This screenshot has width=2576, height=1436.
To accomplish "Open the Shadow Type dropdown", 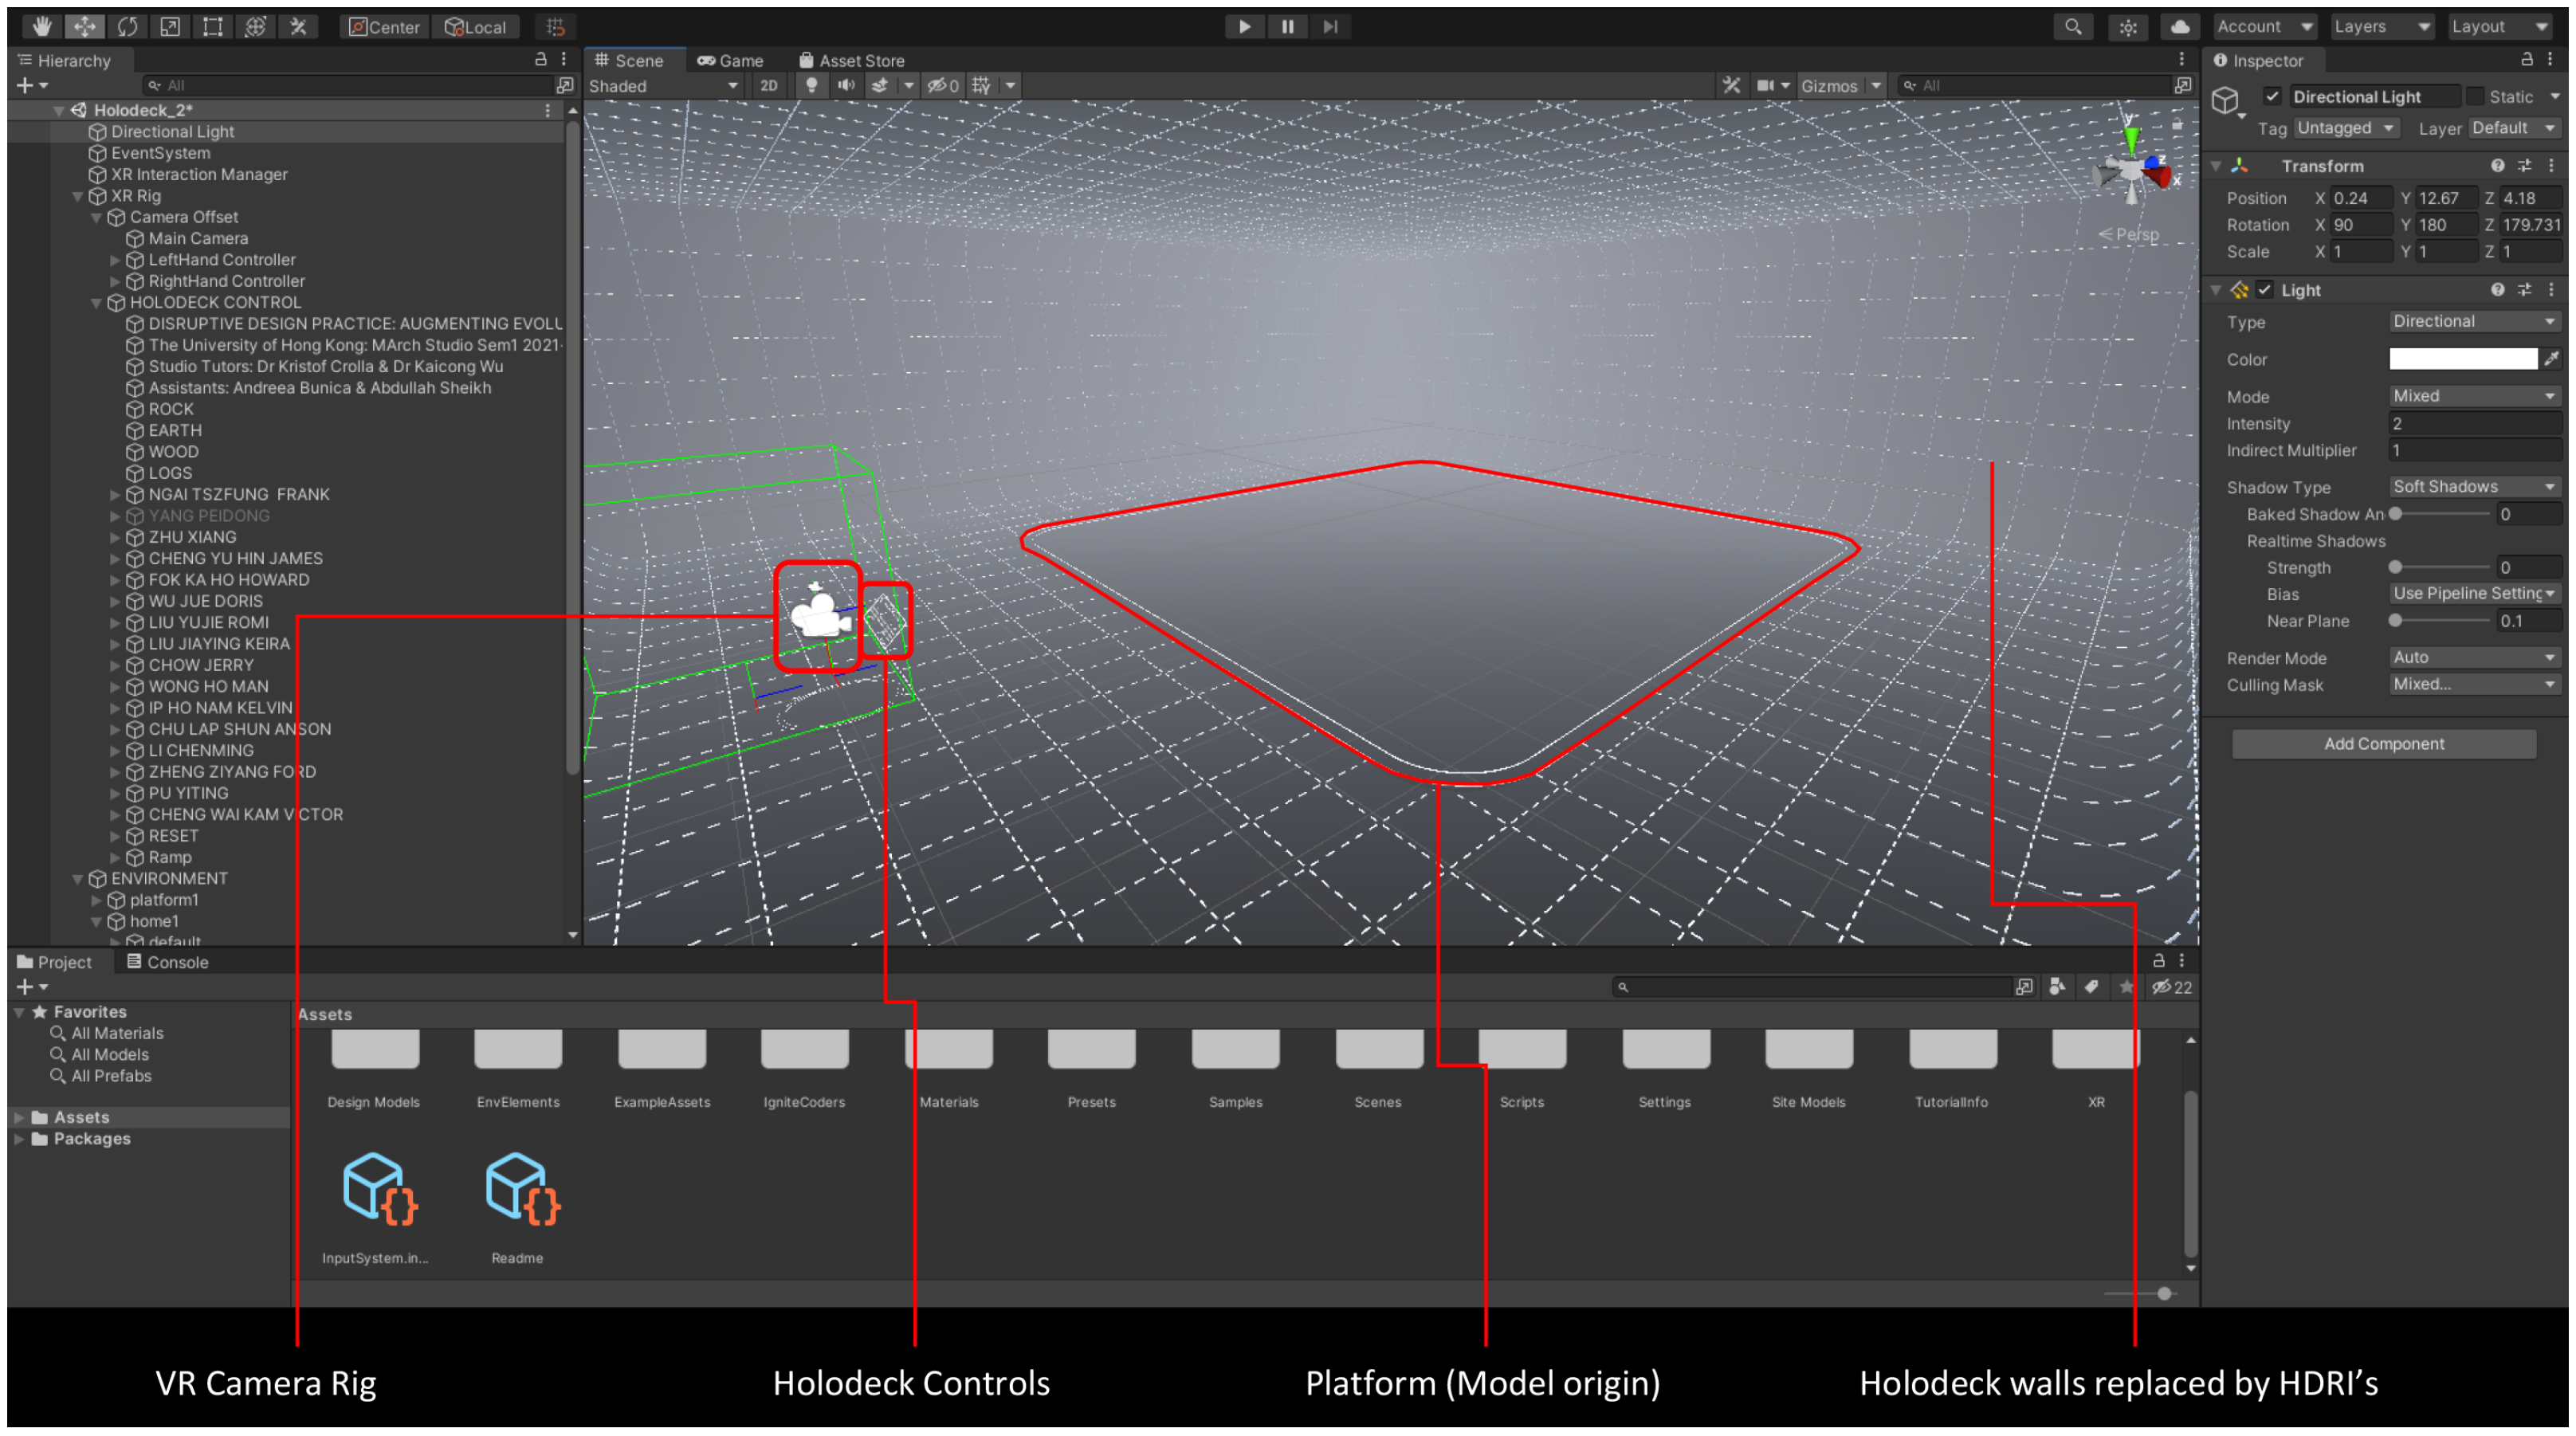I will pos(2473,487).
